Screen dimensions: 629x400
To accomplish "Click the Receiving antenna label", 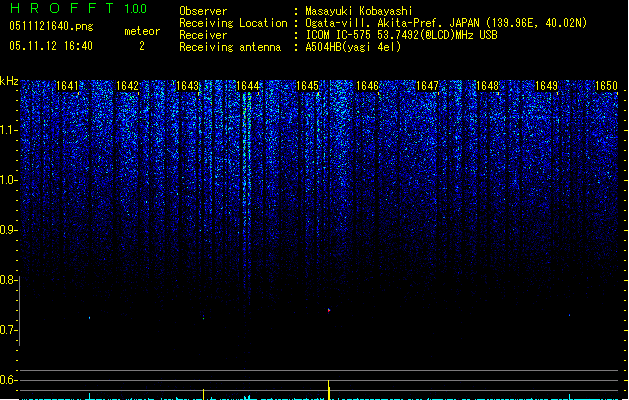I will click(230, 47).
